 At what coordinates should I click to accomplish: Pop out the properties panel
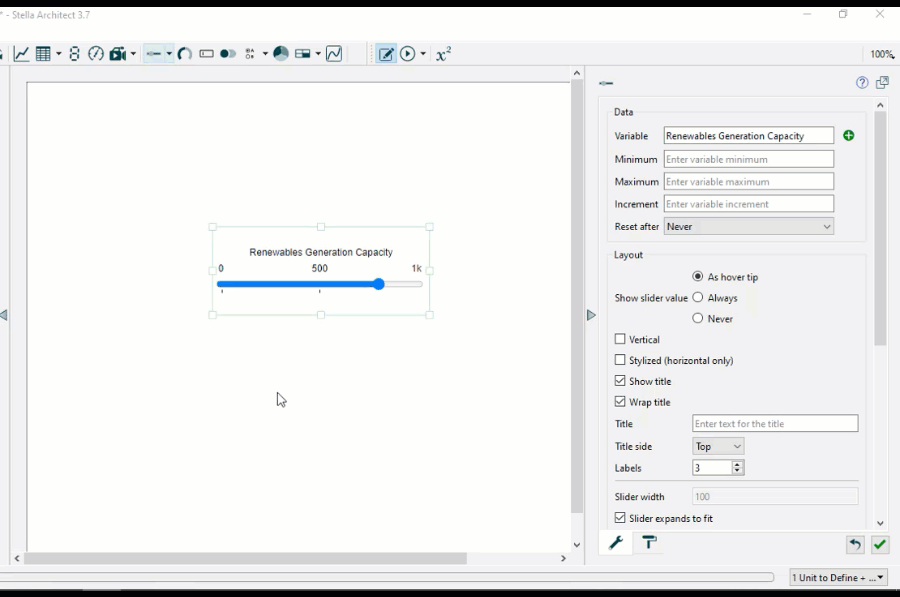882,83
